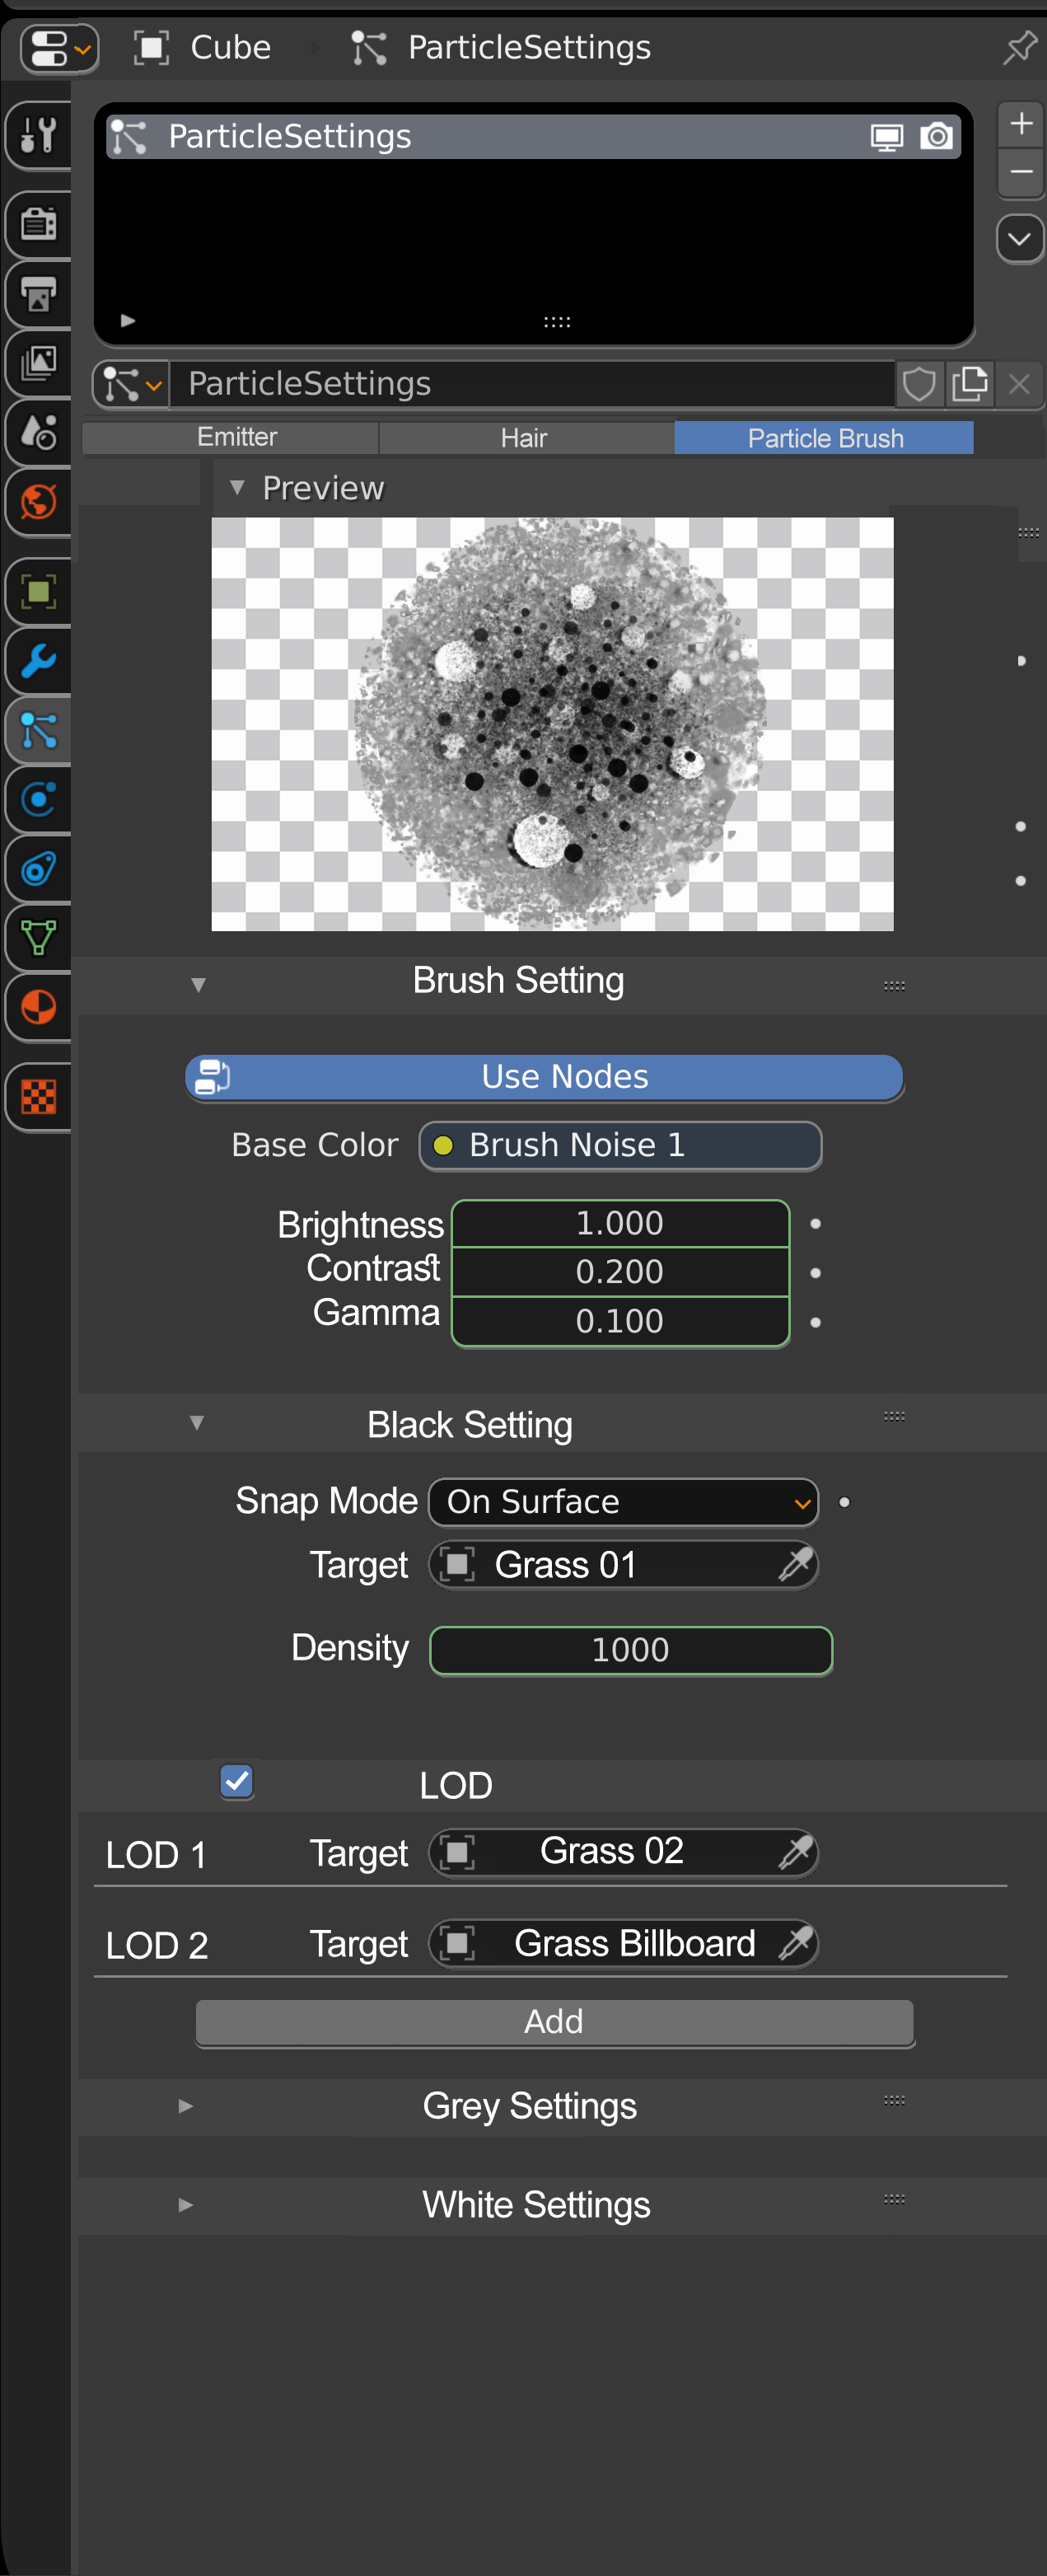
Task: Unlink particle settings with X icon
Action: (x=1019, y=384)
